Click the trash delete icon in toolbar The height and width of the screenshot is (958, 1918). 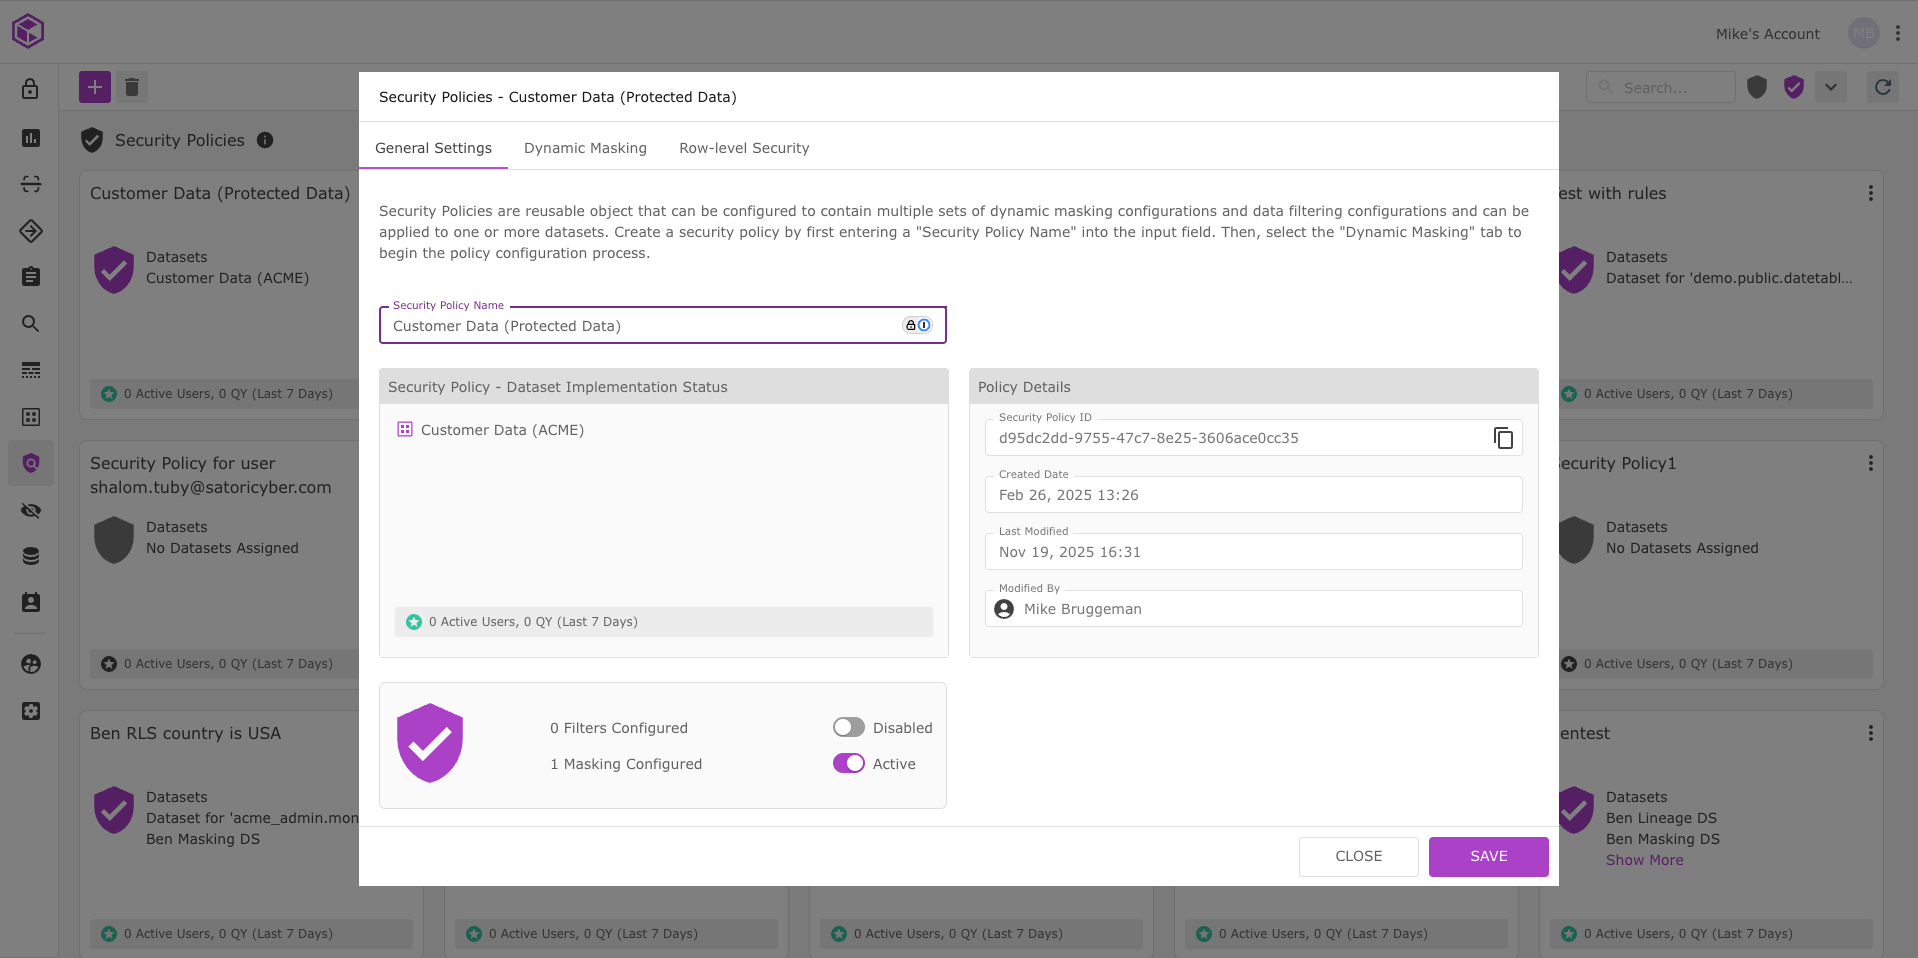132,87
